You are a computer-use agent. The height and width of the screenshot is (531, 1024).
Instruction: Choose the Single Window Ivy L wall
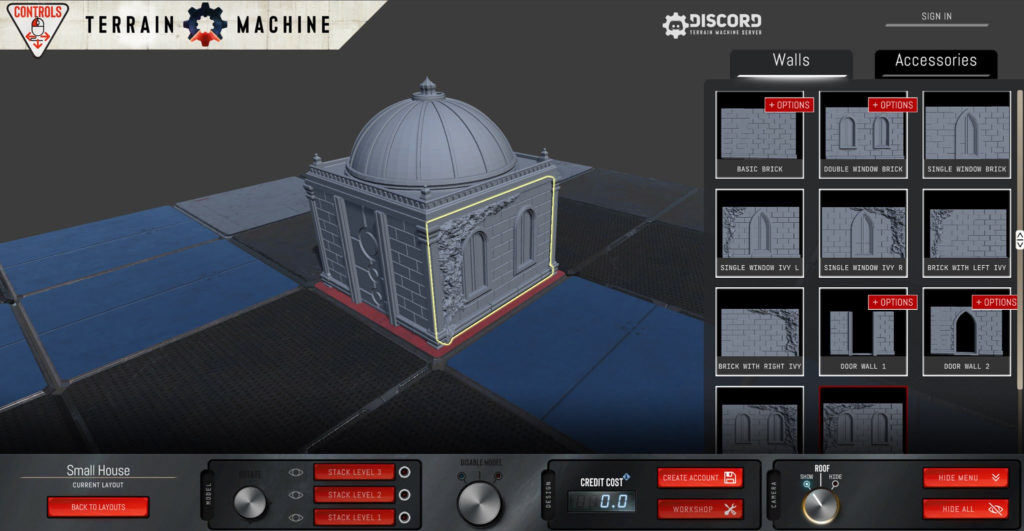click(760, 233)
